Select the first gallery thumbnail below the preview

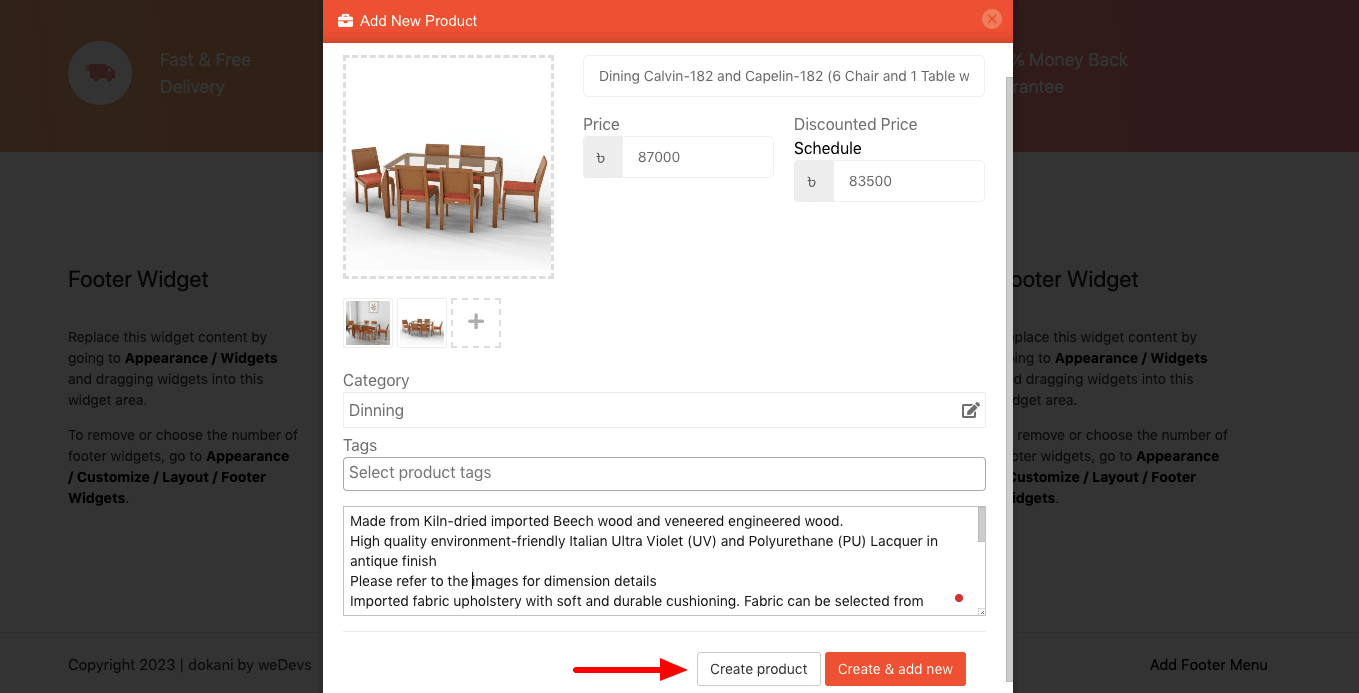[x=367, y=322]
